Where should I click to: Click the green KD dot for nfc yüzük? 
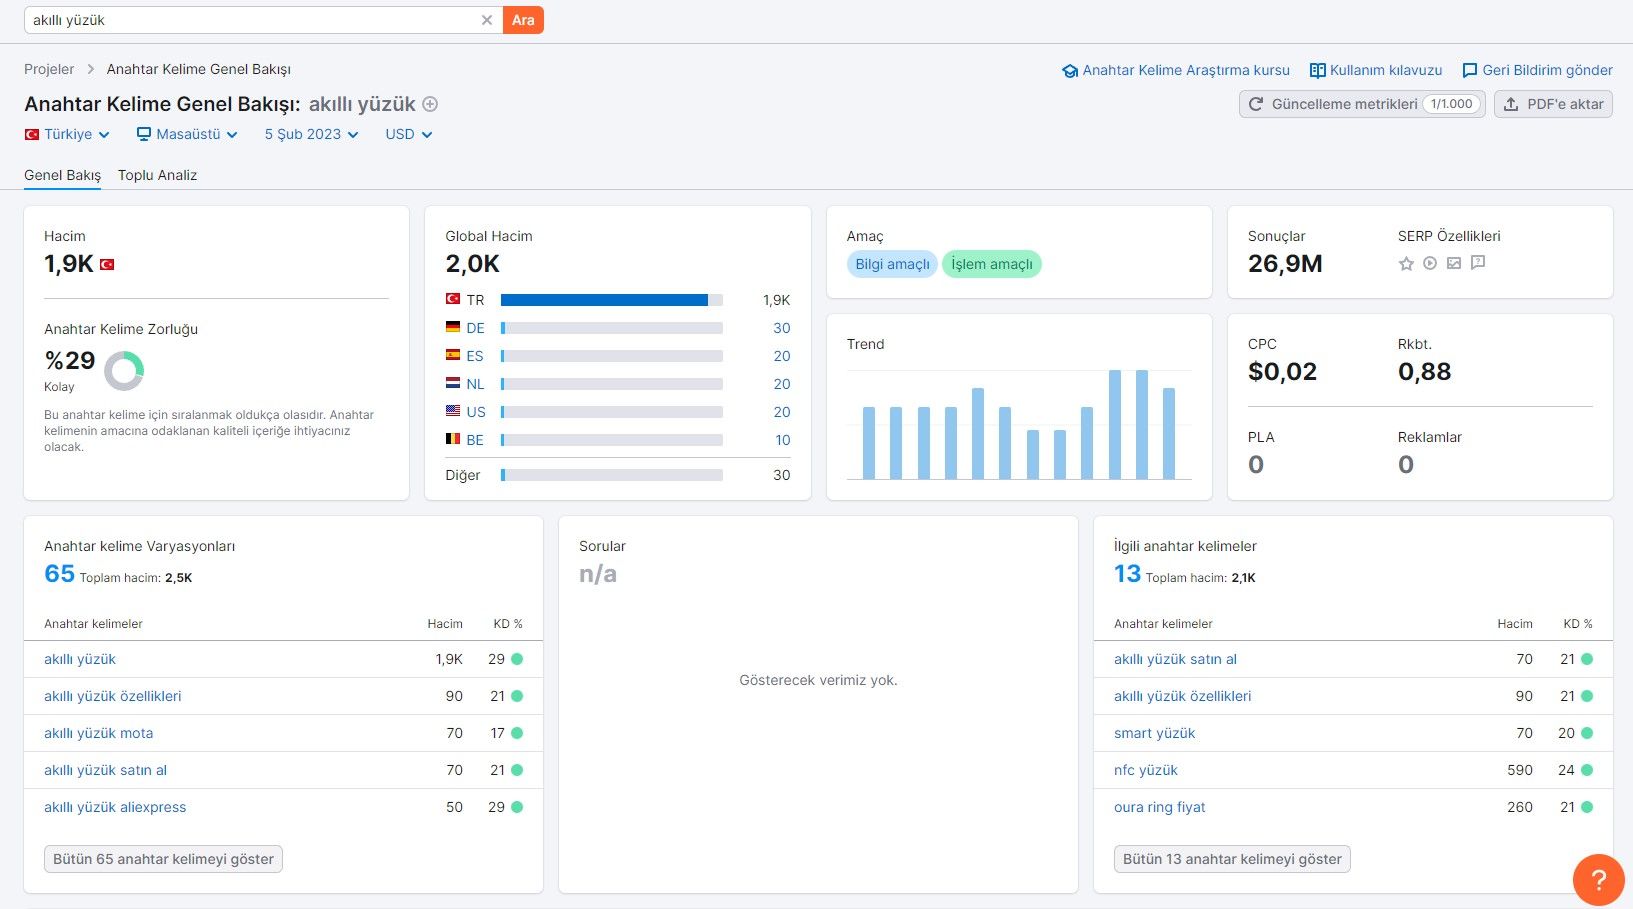click(x=1587, y=770)
